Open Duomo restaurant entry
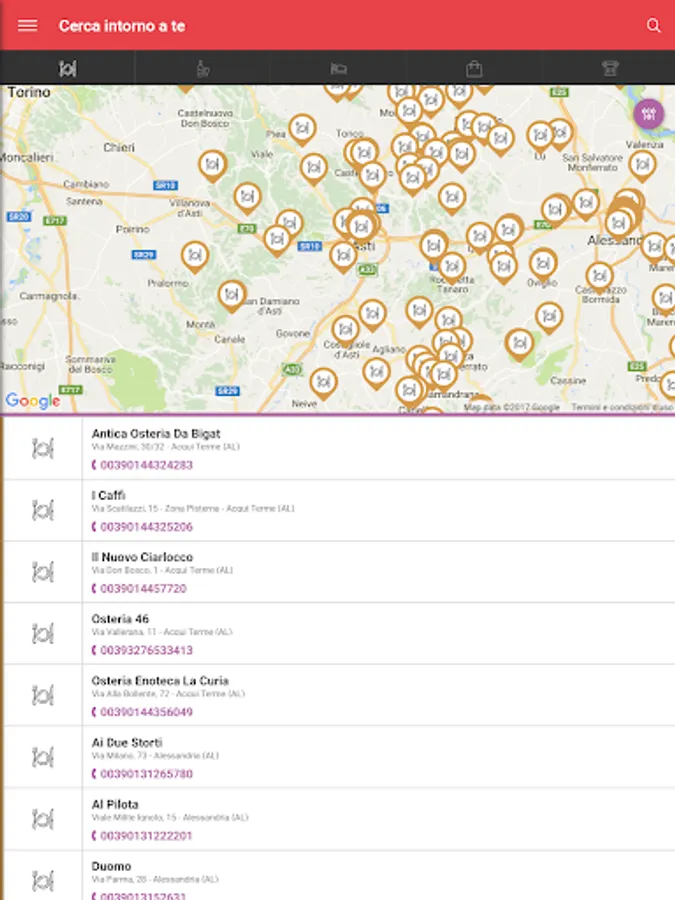The image size is (675, 900). 339,875
